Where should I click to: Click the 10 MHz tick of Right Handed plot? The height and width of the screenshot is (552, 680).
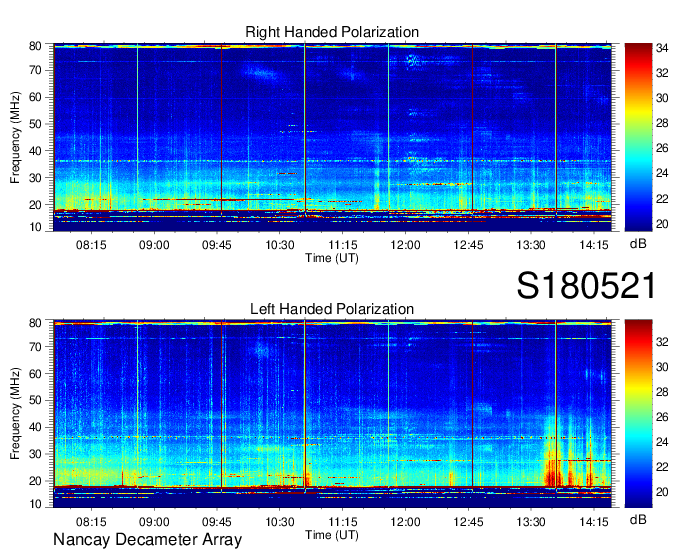[35, 227]
